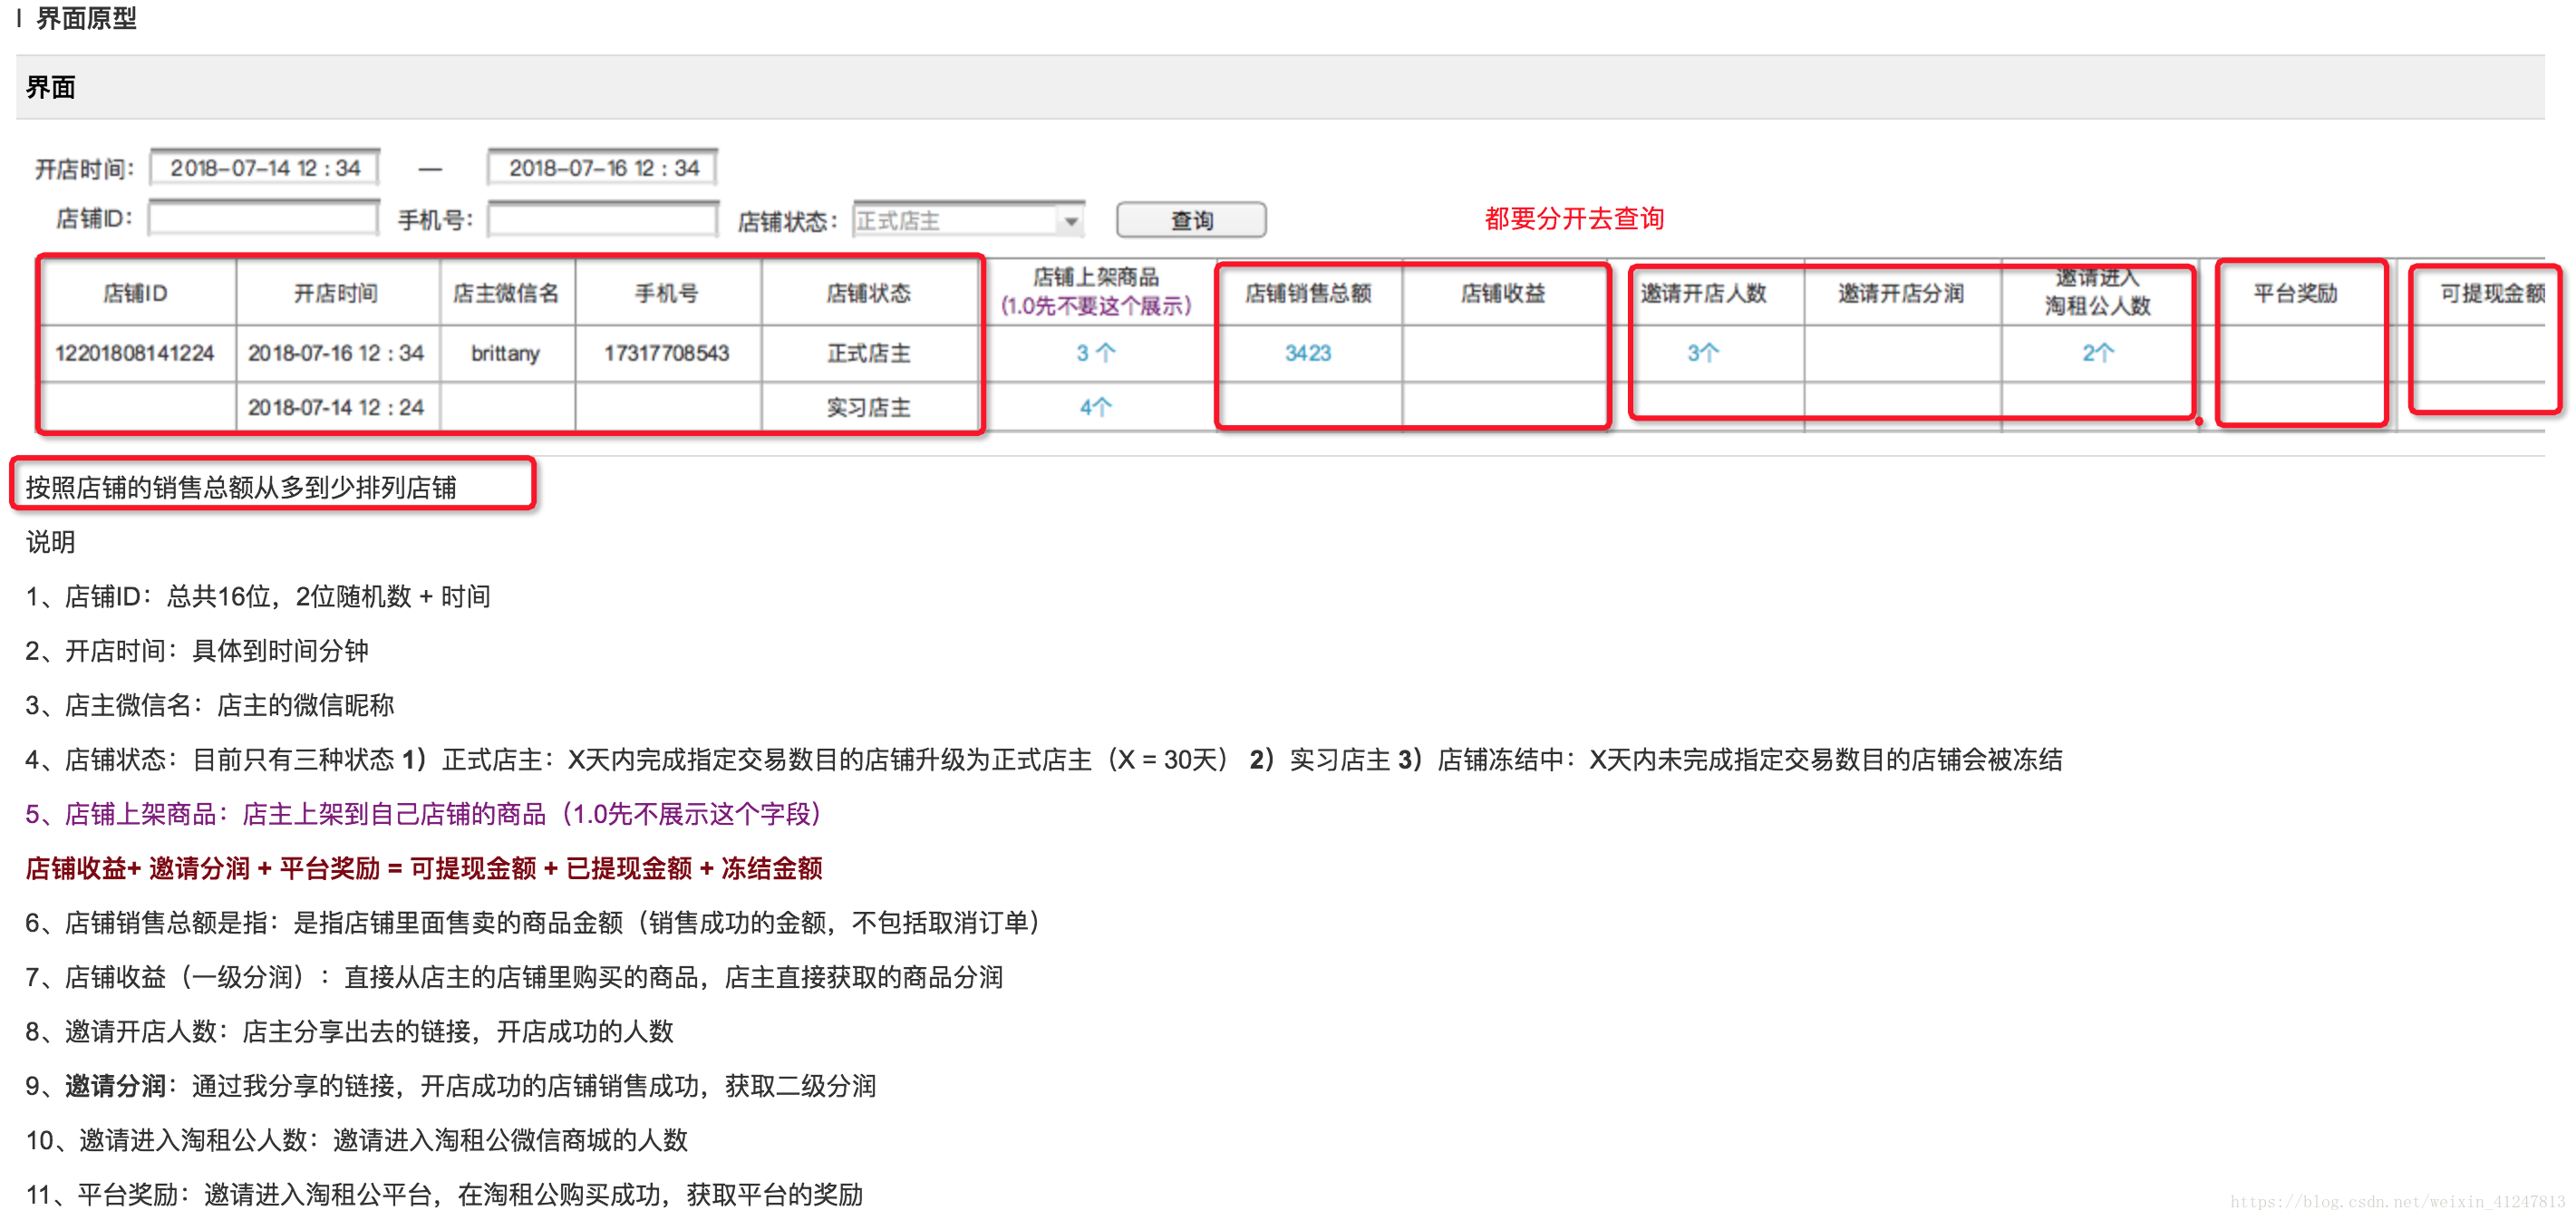
Task: Click the cell 2018-07-14 12:24
Action: click(336, 407)
